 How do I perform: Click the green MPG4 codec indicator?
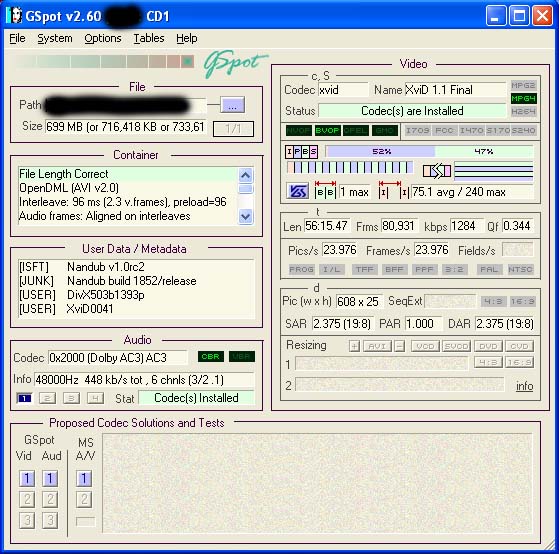523,98
